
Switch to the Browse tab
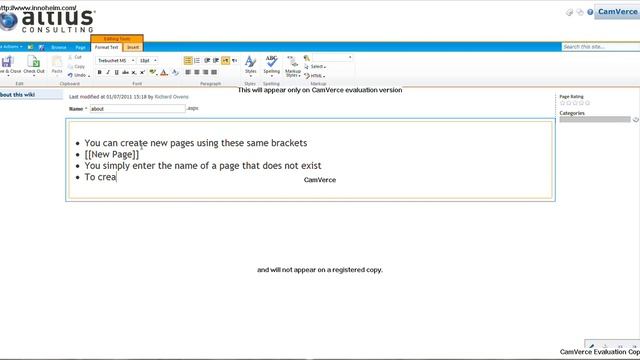pyautogui.click(x=59, y=47)
